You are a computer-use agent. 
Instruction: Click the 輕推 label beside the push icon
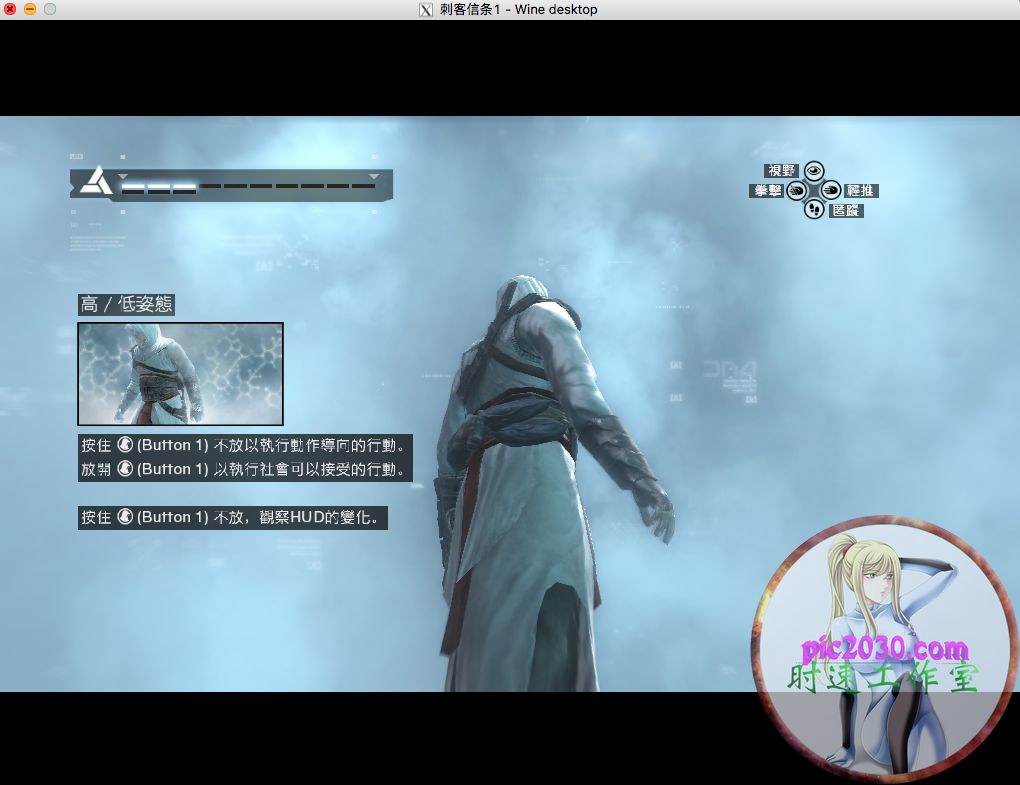861,191
